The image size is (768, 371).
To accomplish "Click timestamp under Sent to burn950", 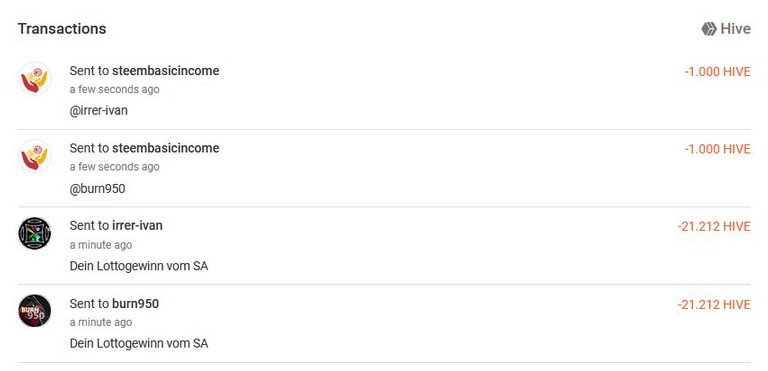I will click(101, 322).
